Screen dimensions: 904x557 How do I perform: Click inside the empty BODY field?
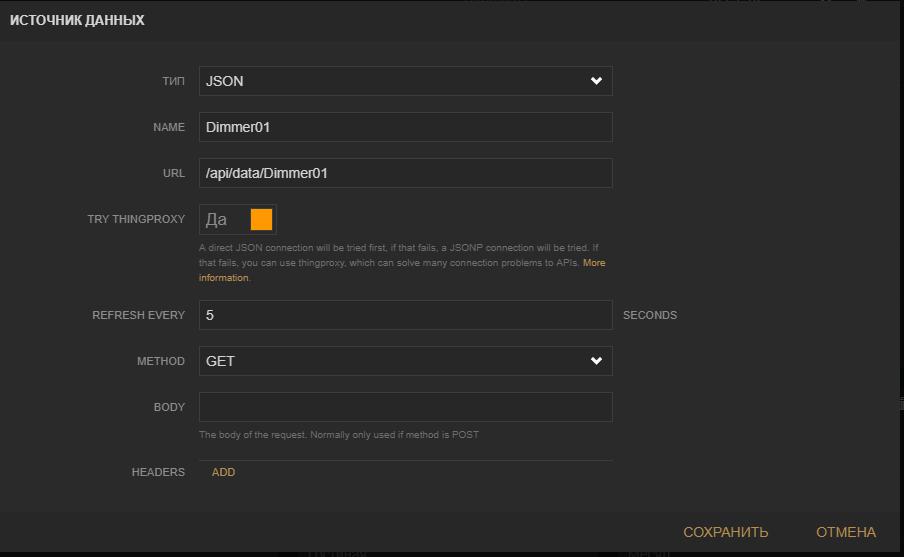pyautogui.click(x=405, y=407)
